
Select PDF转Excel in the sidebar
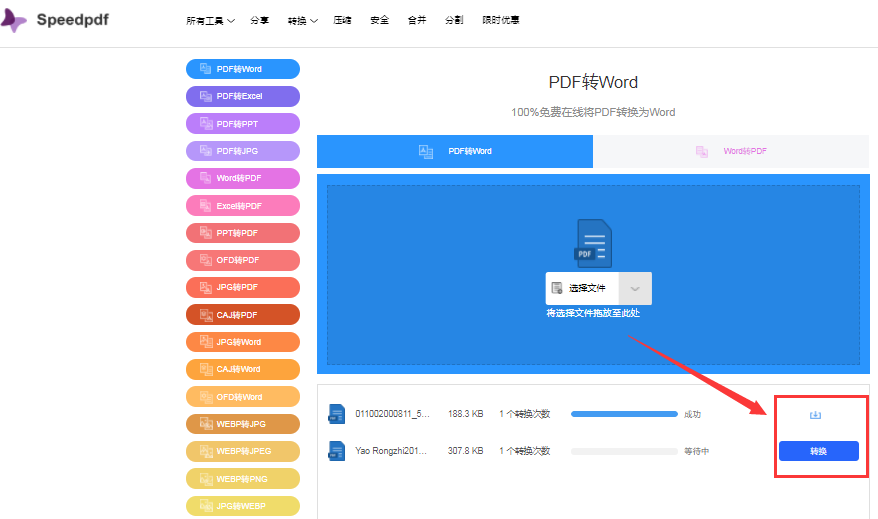[x=243, y=96]
